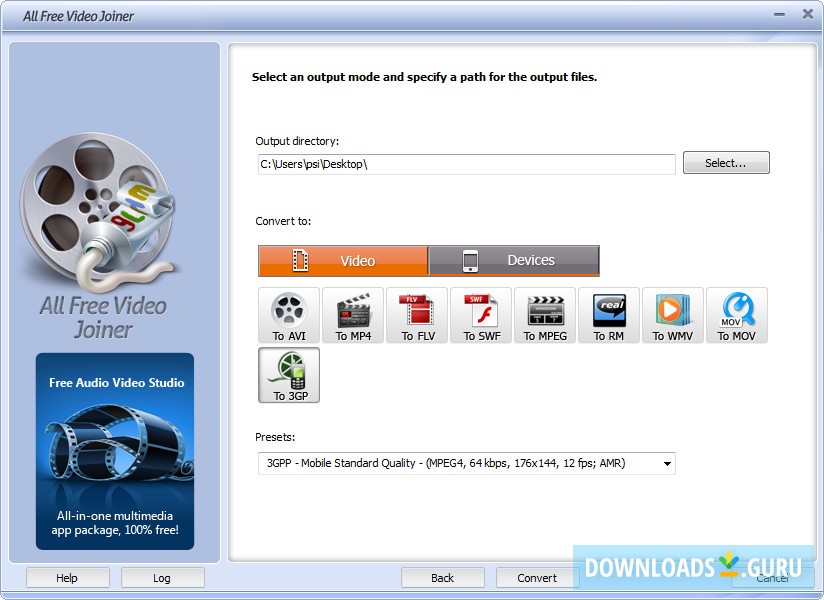
Task: Select the To RM RealMedia format
Action: coord(608,315)
